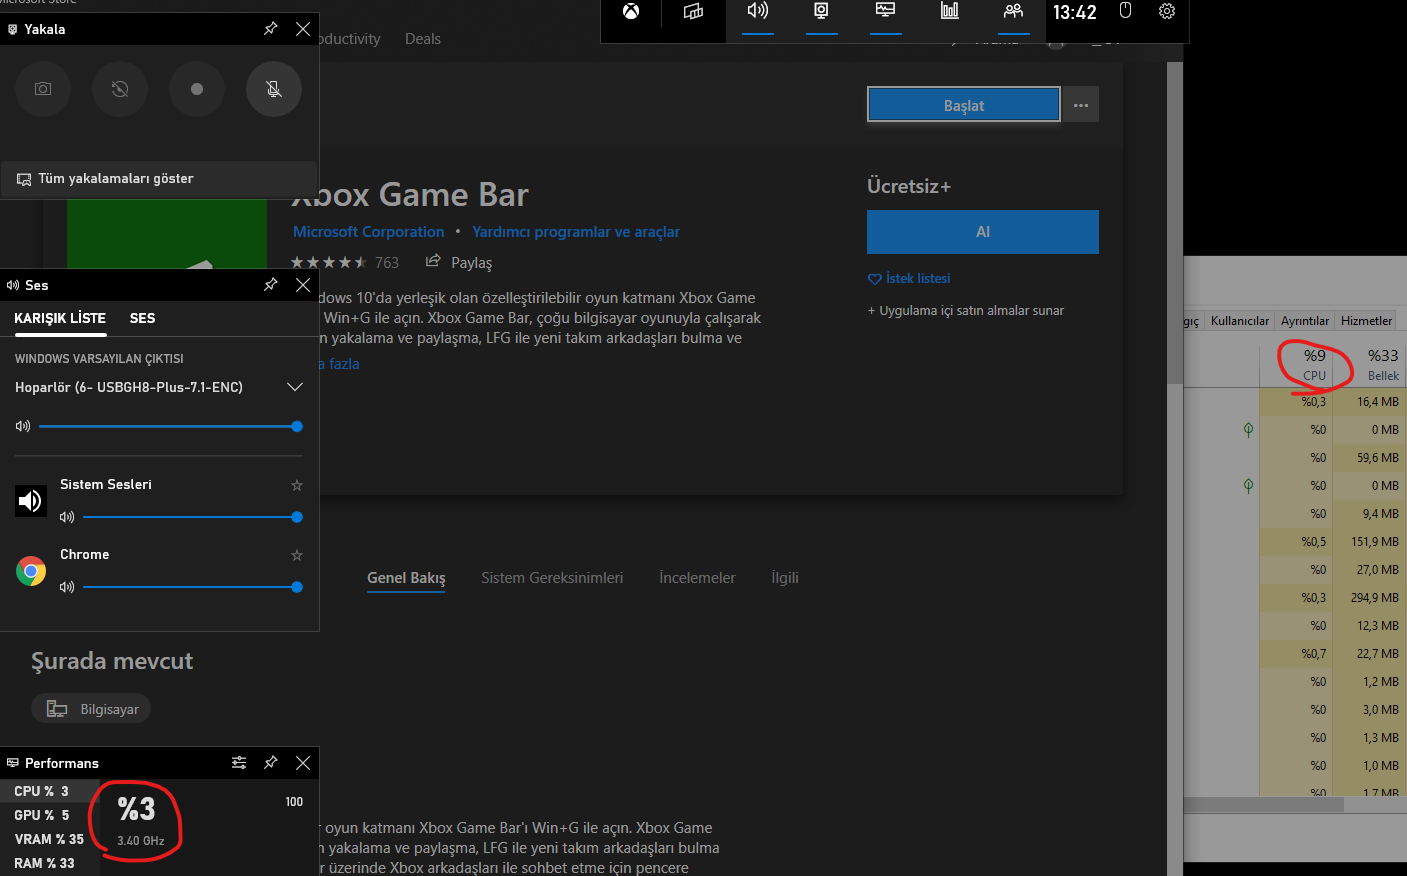Screen dimensions: 1407x876
Task: Toggle the audio widget in Game Bar toolbar
Action: click(x=758, y=12)
